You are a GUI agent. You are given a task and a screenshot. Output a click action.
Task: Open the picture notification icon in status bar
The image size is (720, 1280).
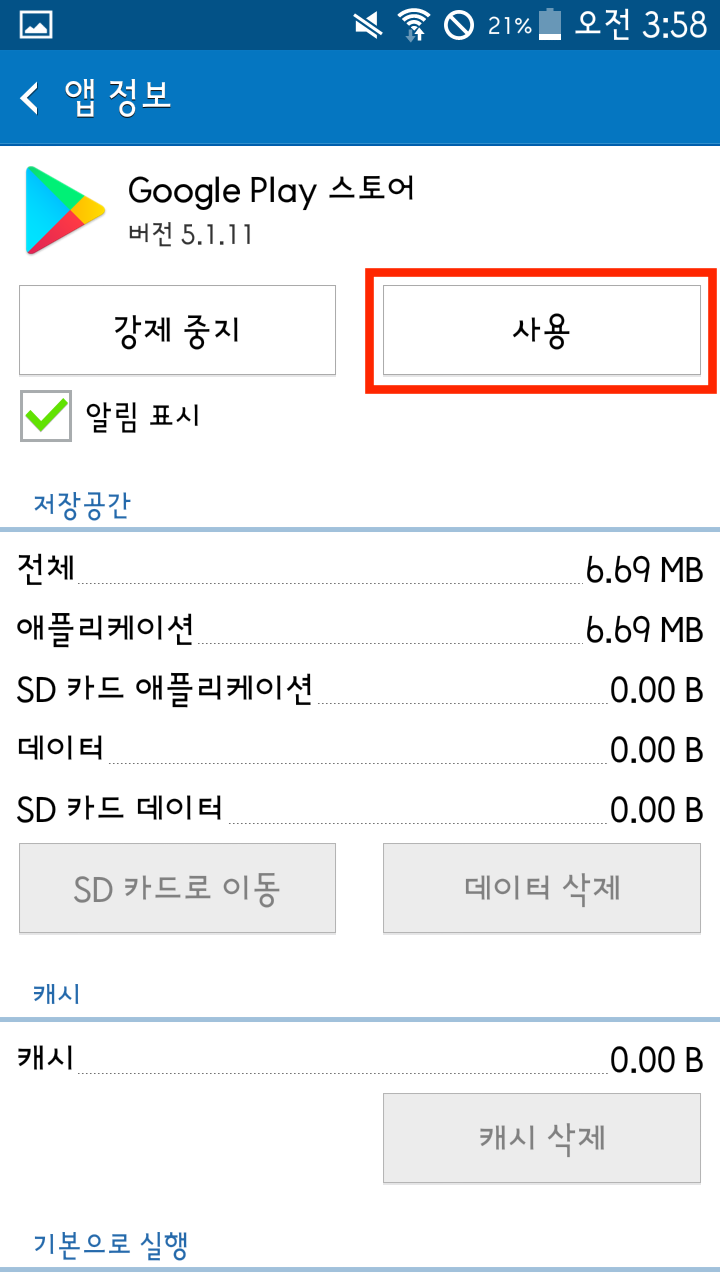[35, 25]
